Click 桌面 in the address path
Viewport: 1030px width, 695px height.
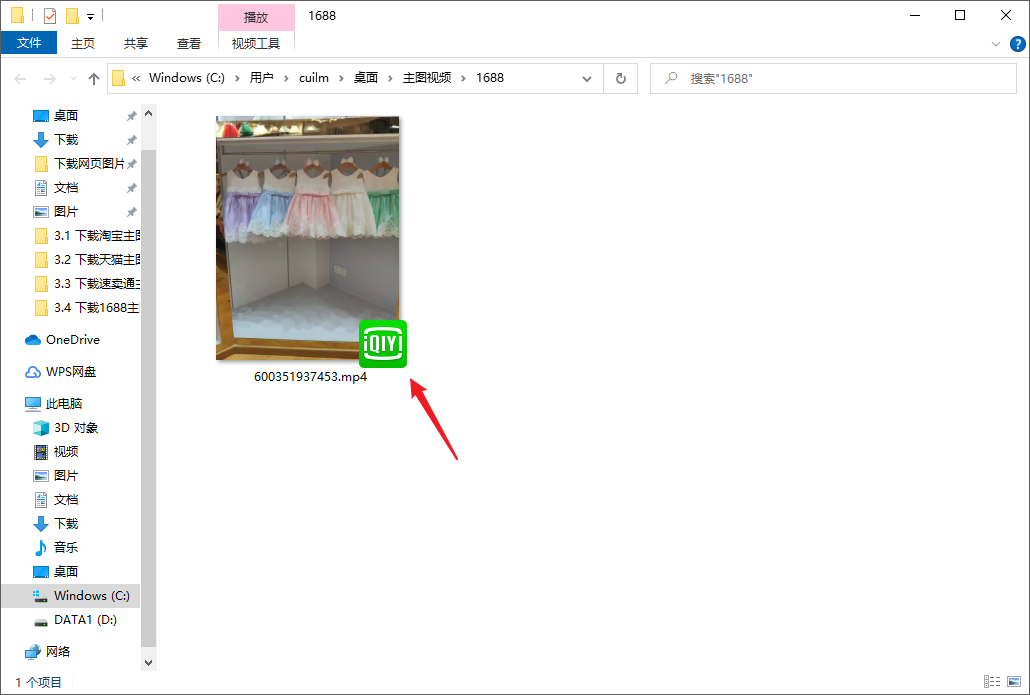click(x=366, y=78)
